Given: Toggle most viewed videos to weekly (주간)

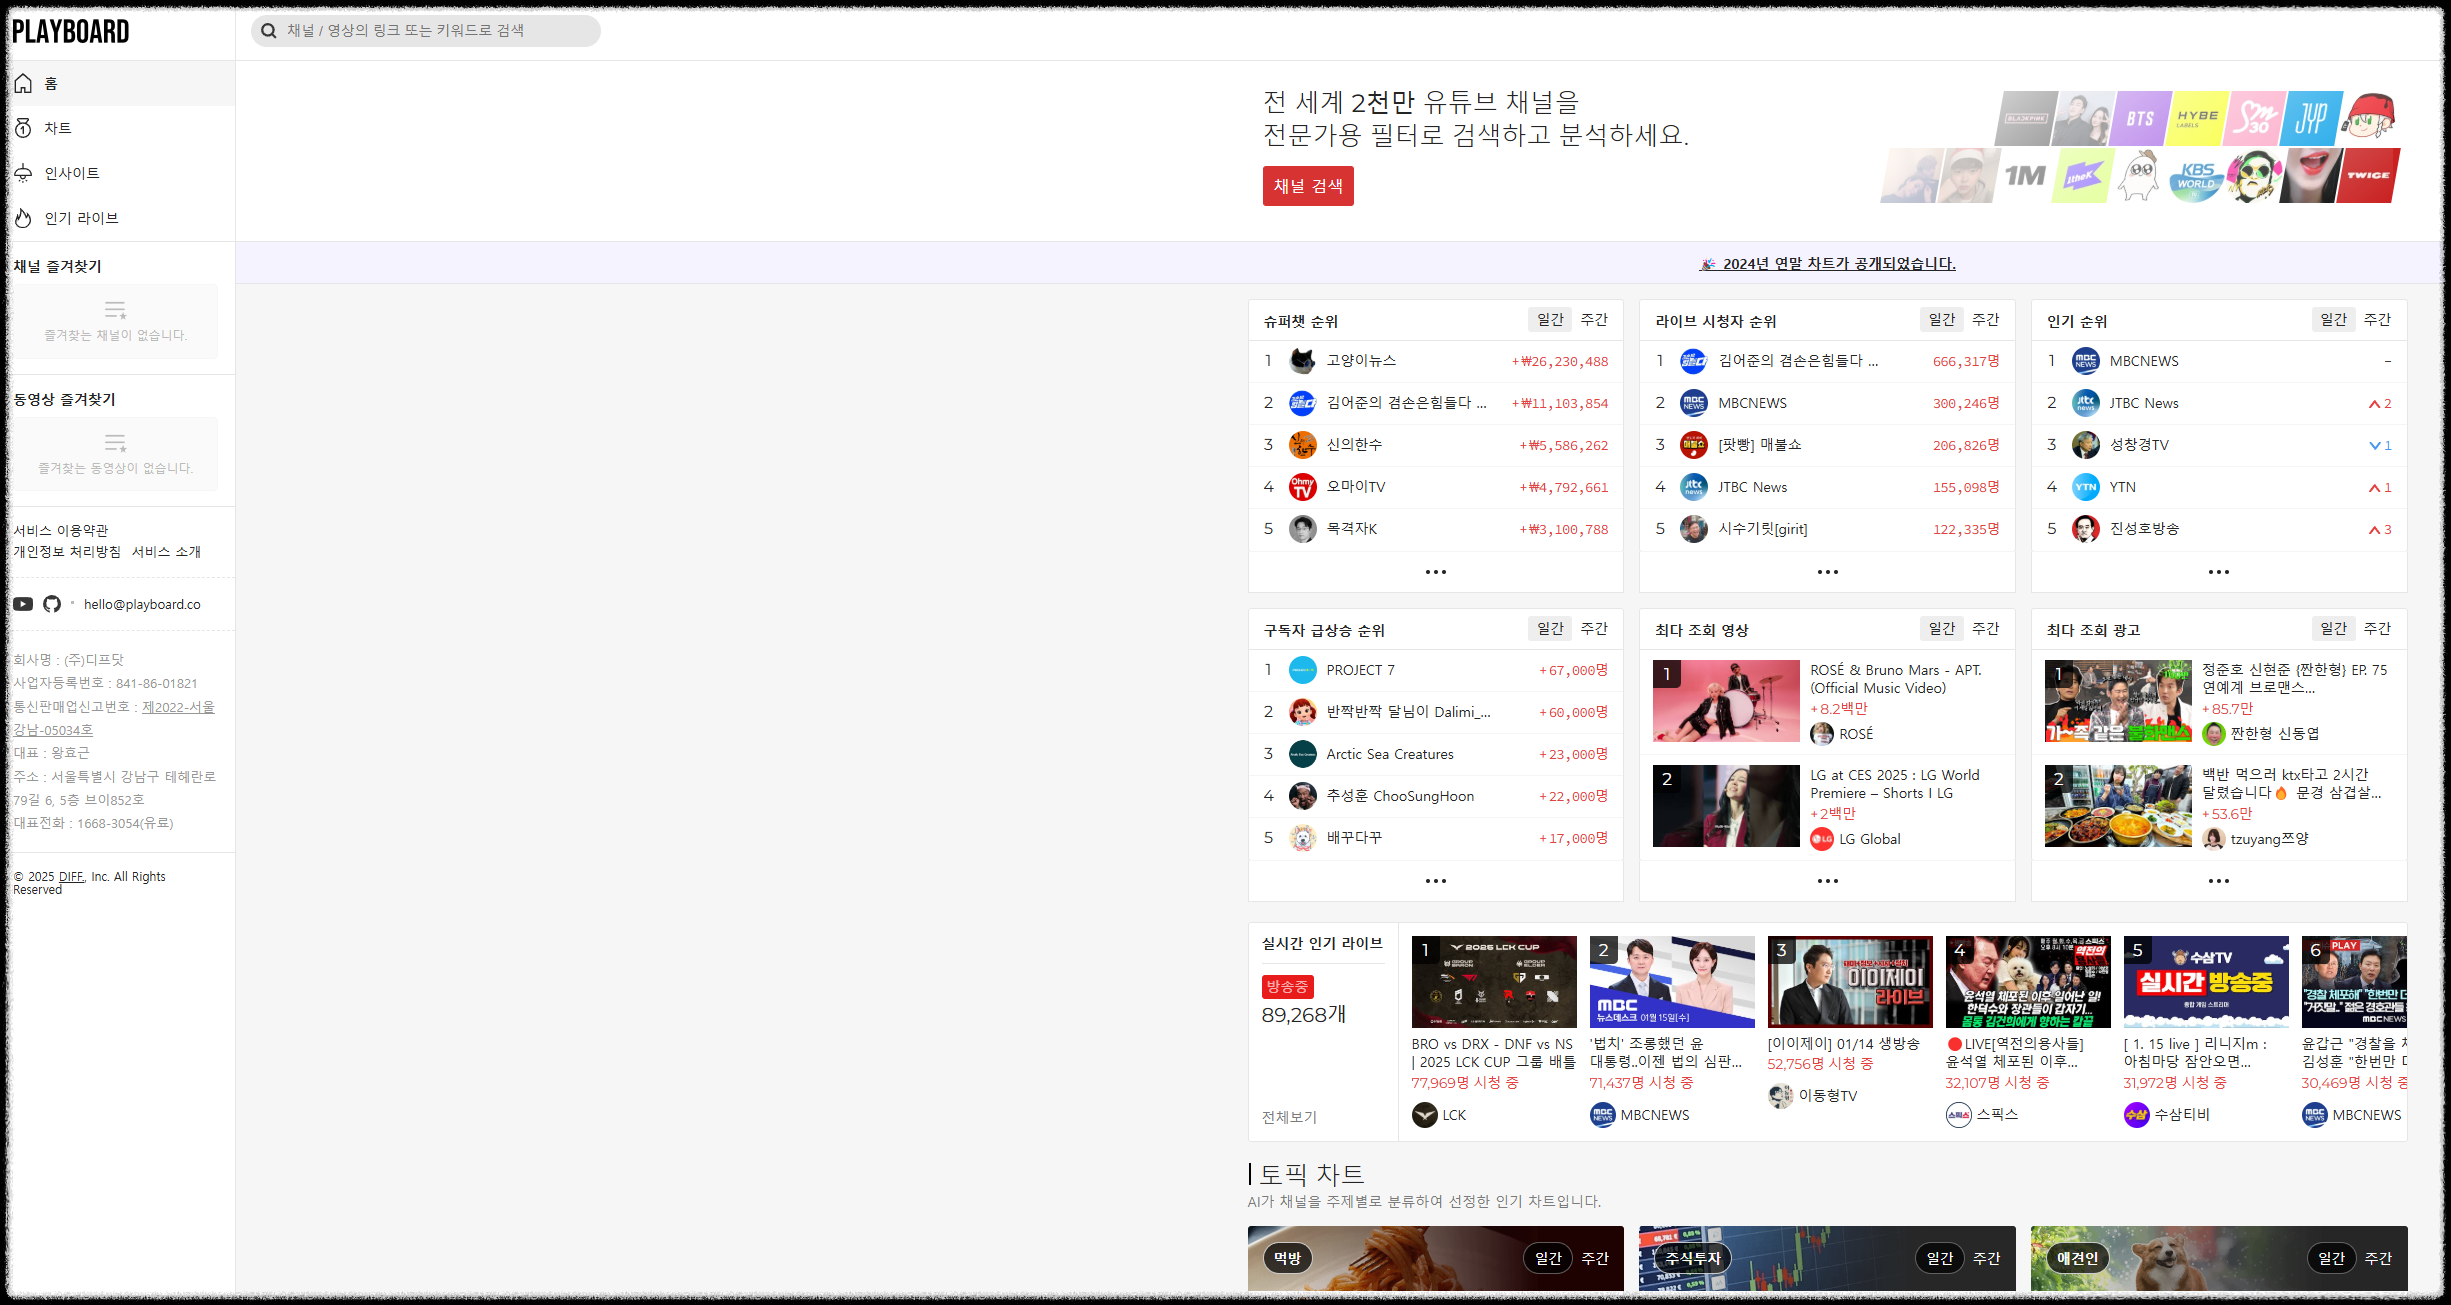Looking at the screenshot, I should [x=1985, y=629].
